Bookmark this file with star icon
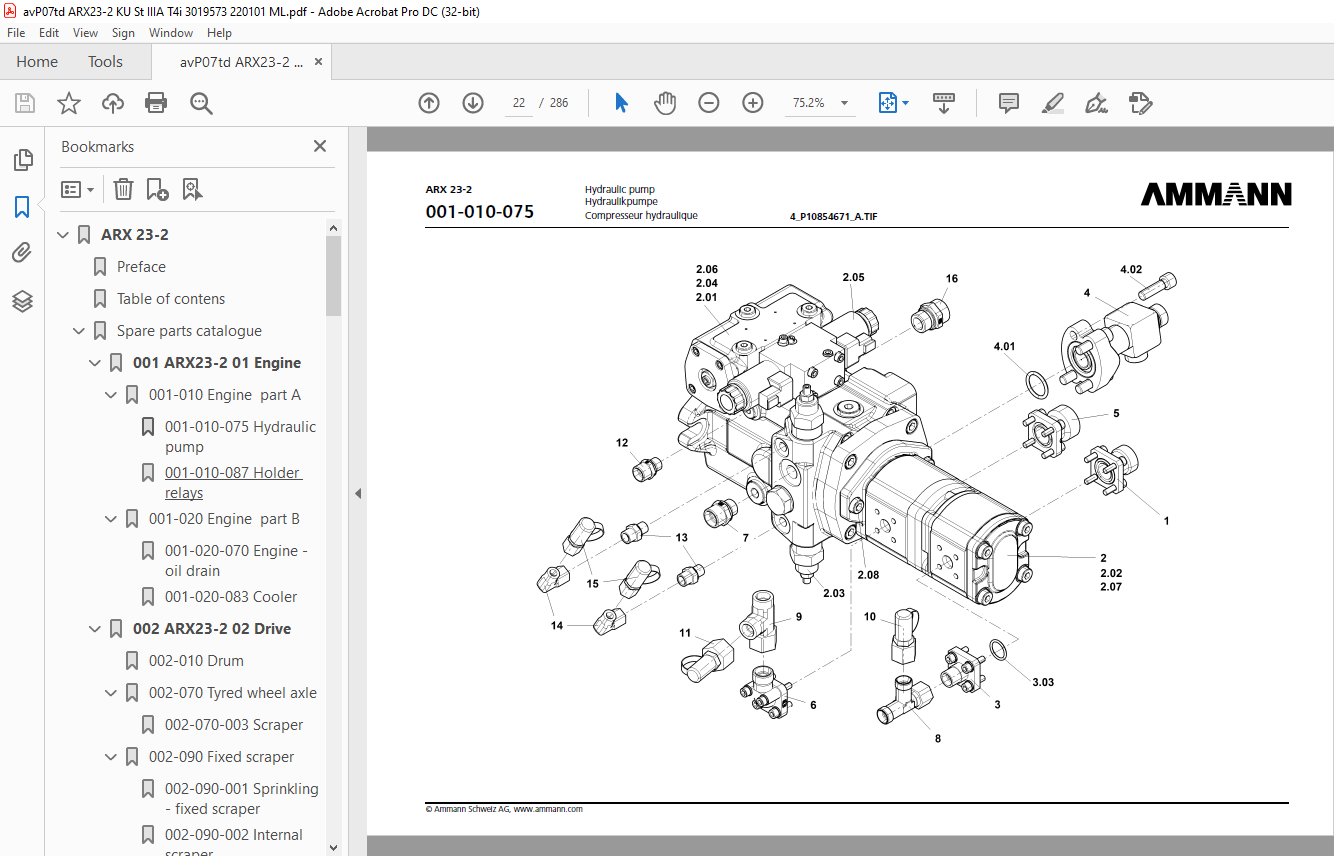The height and width of the screenshot is (856, 1334). click(x=69, y=103)
